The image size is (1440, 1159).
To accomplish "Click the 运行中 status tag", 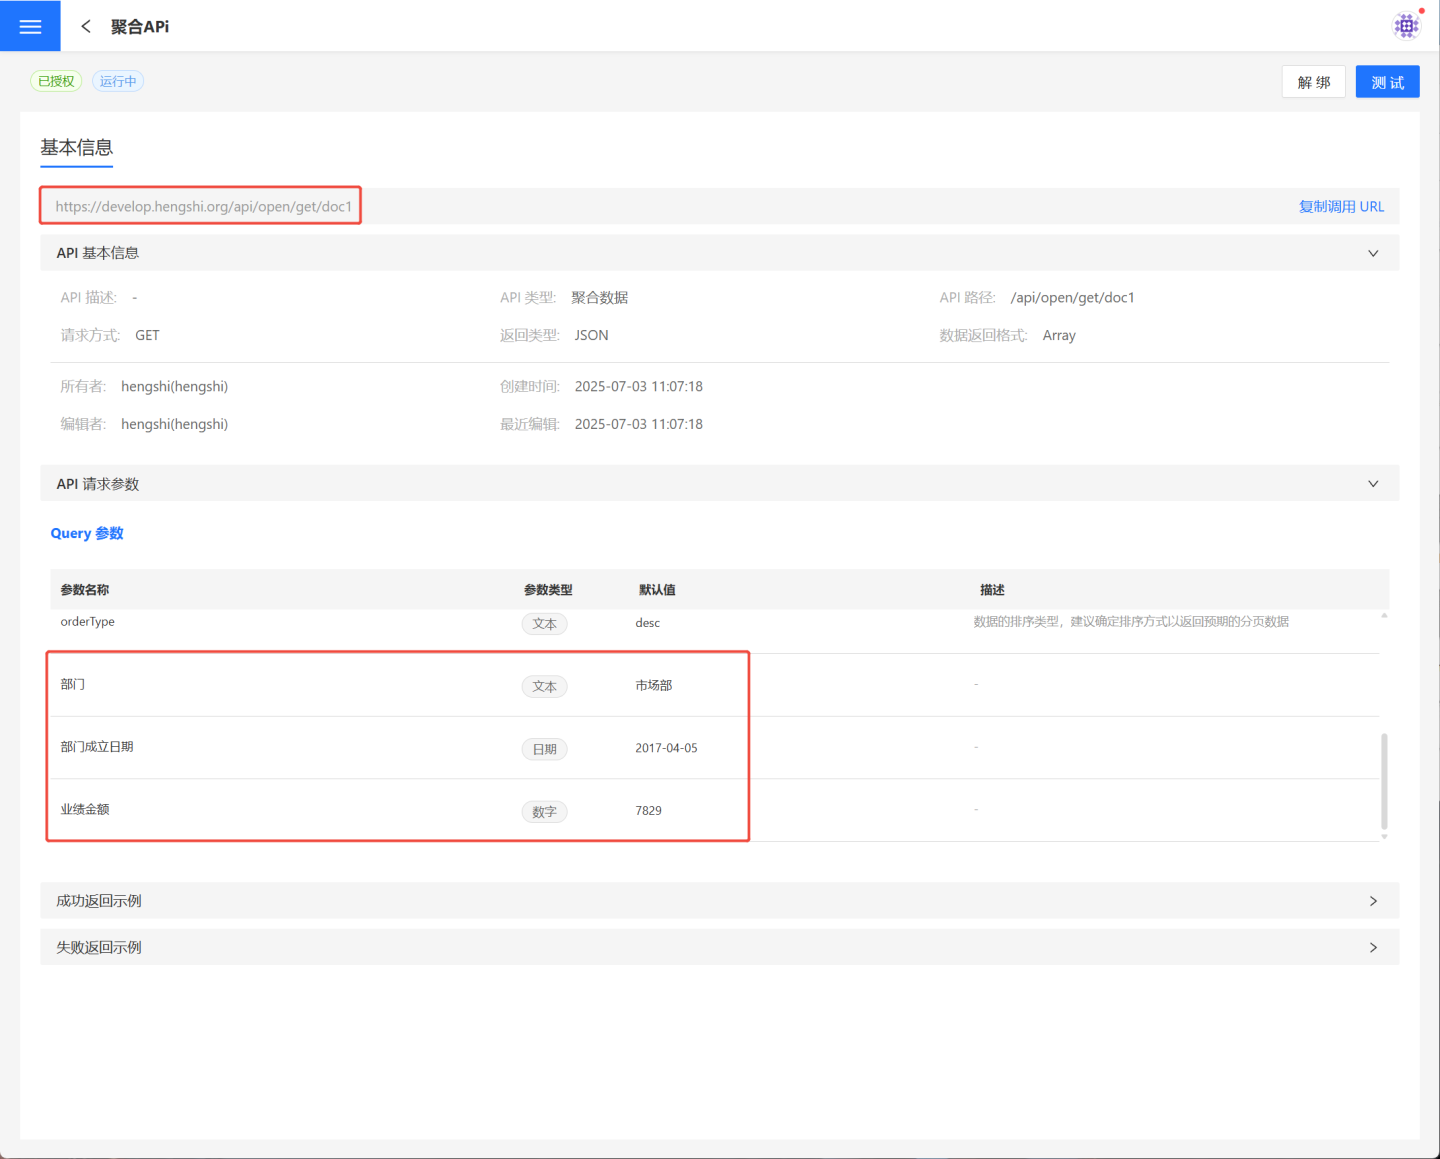I will click(118, 81).
